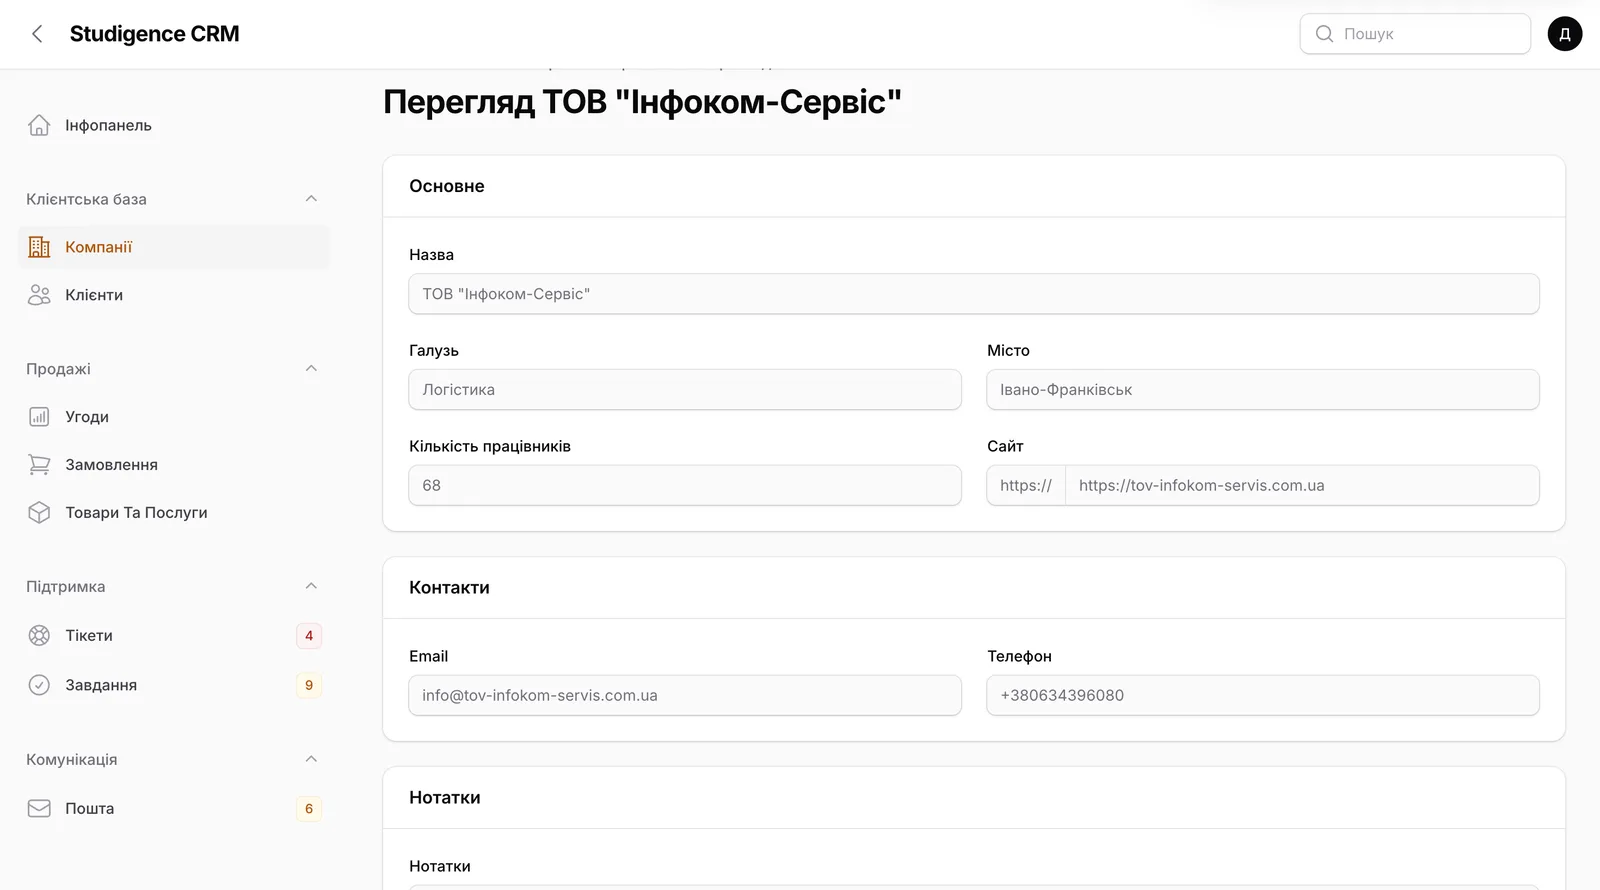Go to Компанії page
Screen dimensions: 1600x890
pyautogui.click(x=174, y=247)
